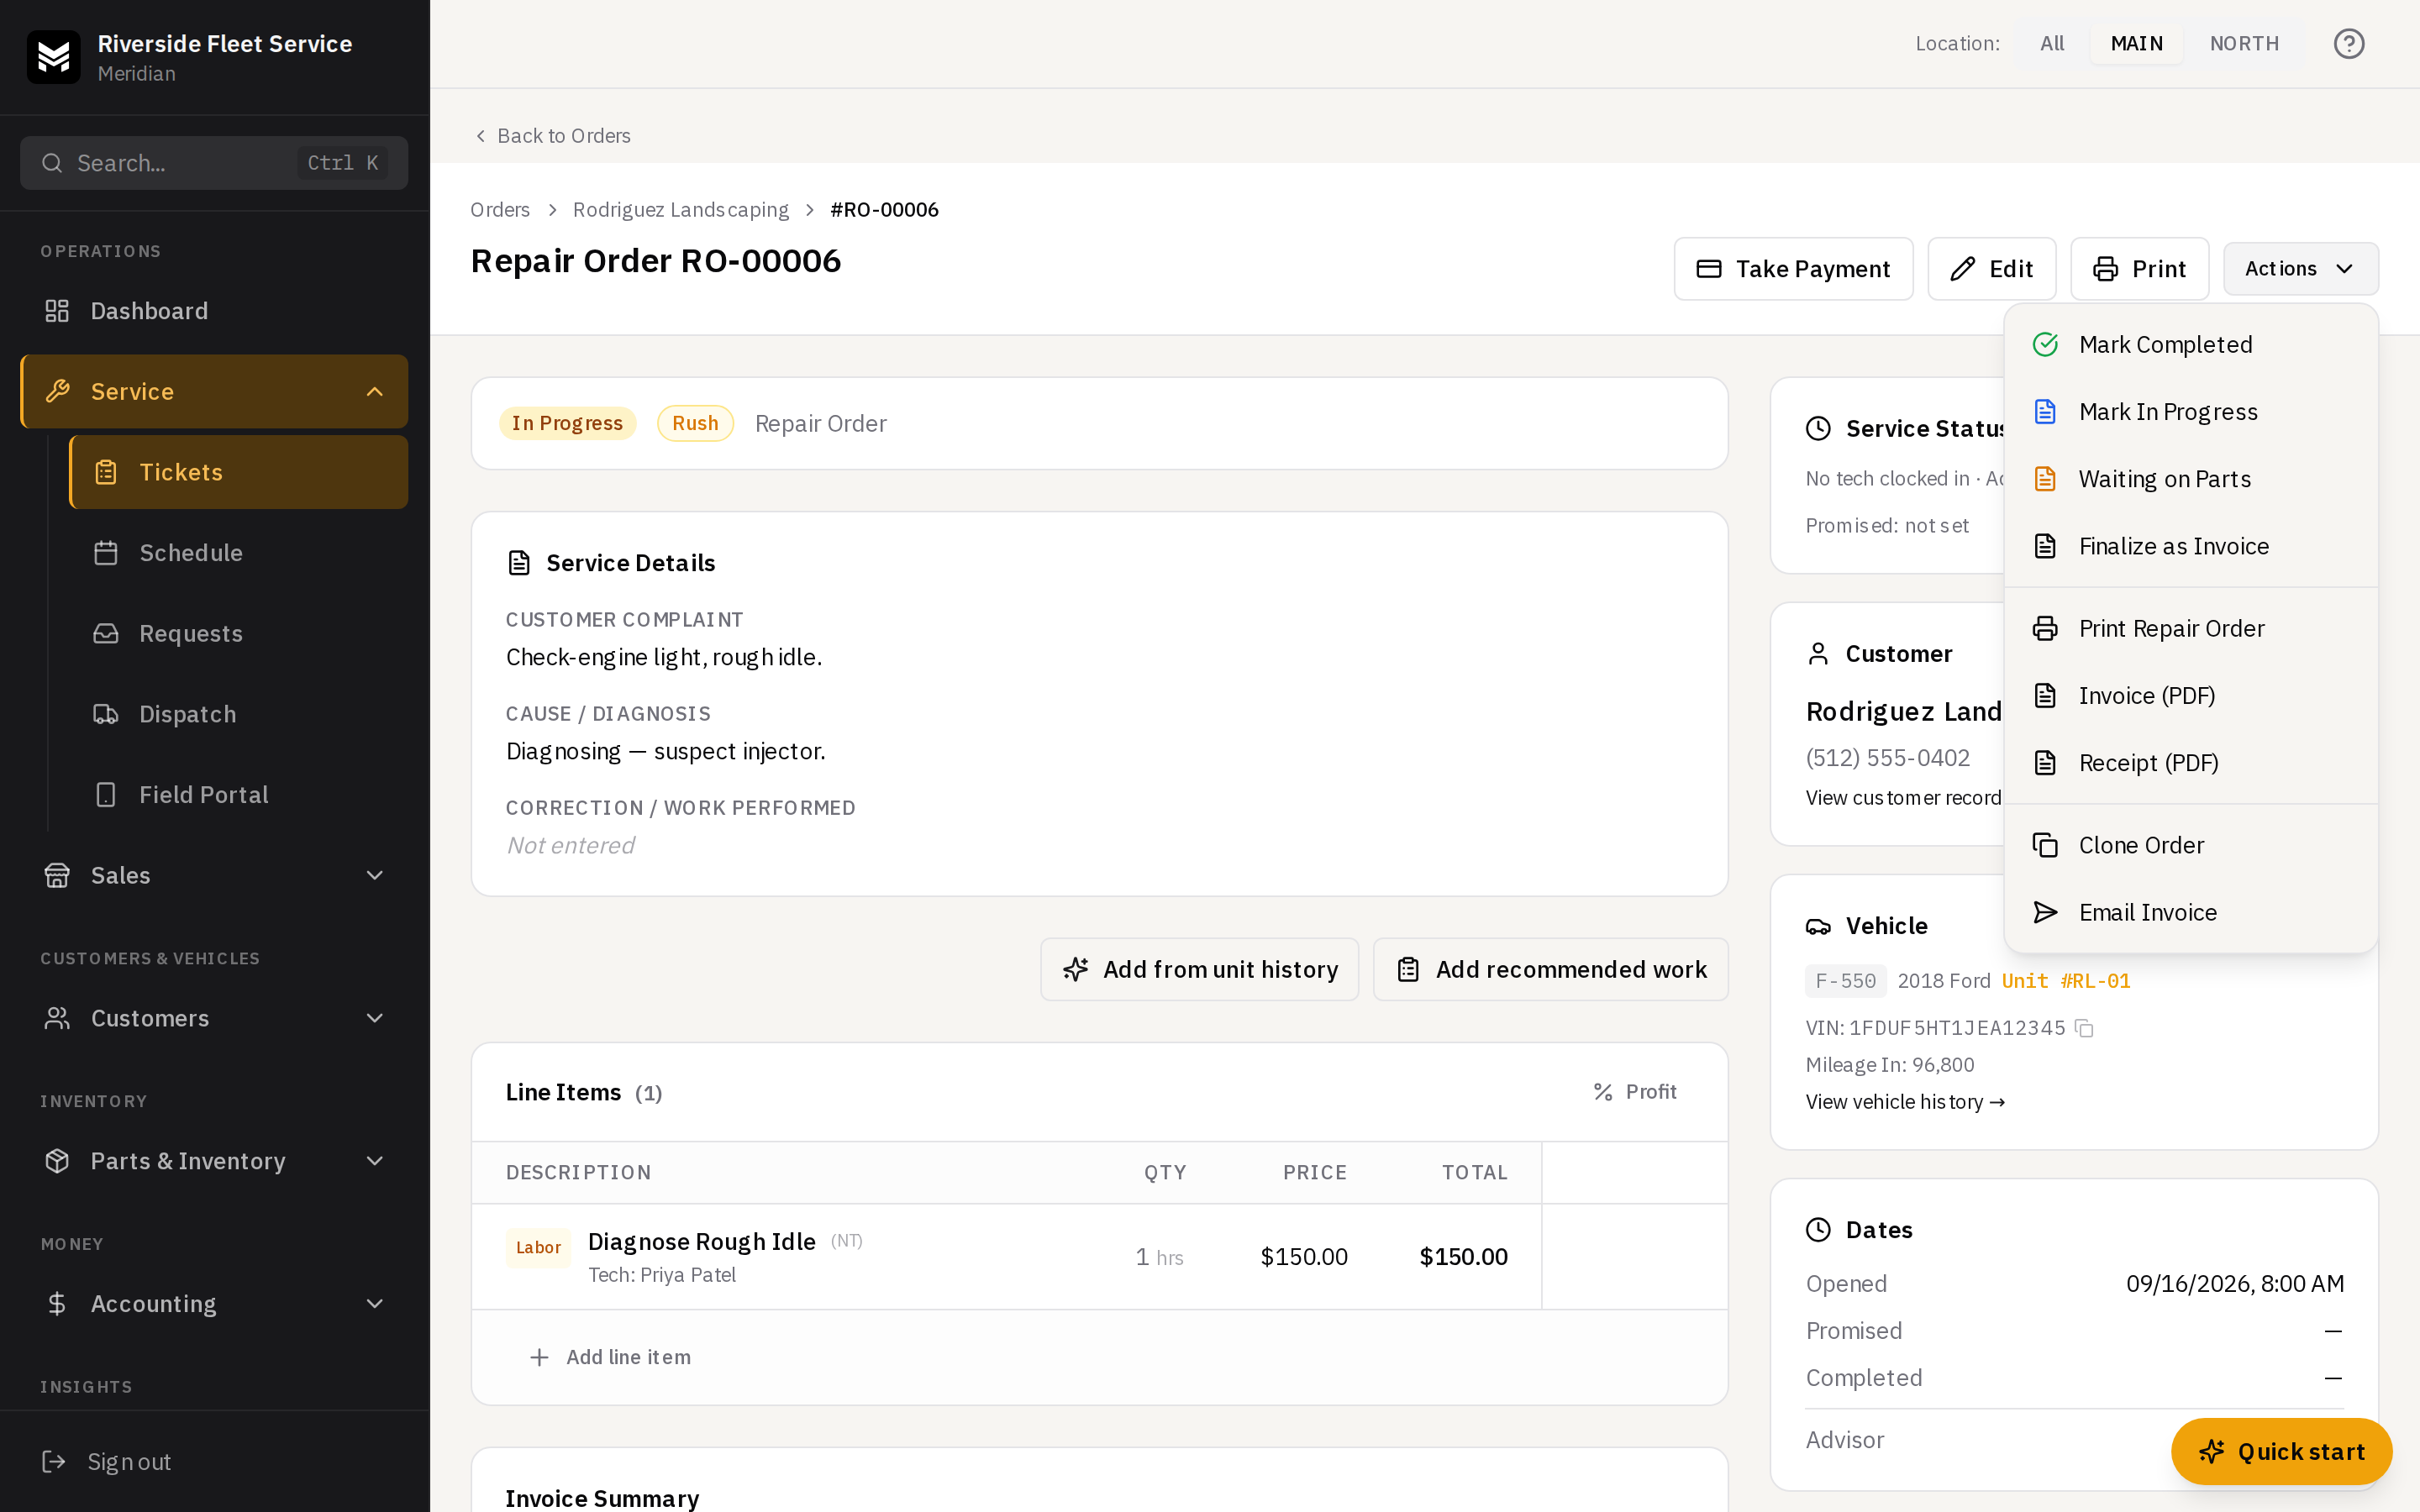Expand the Parts & Inventory group

click(x=214, y=1161)
